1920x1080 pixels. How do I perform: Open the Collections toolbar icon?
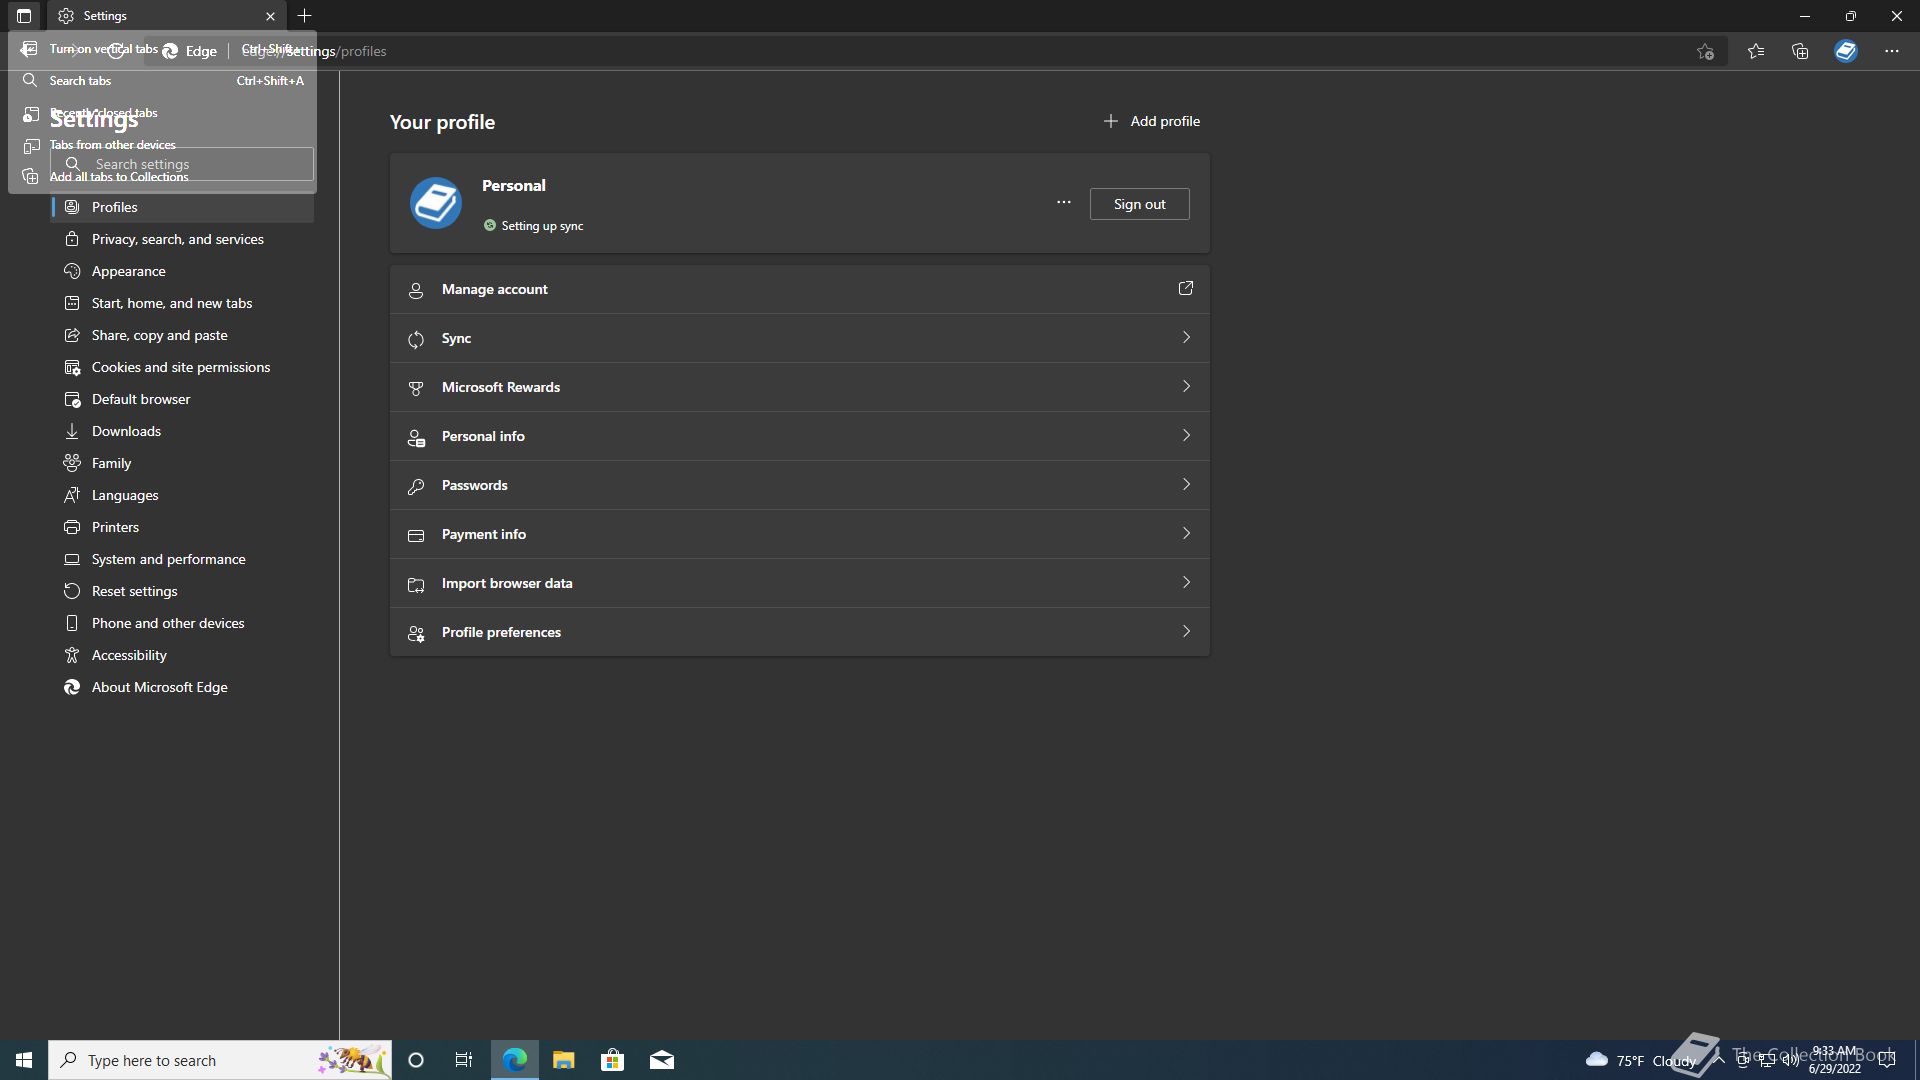1800,51
